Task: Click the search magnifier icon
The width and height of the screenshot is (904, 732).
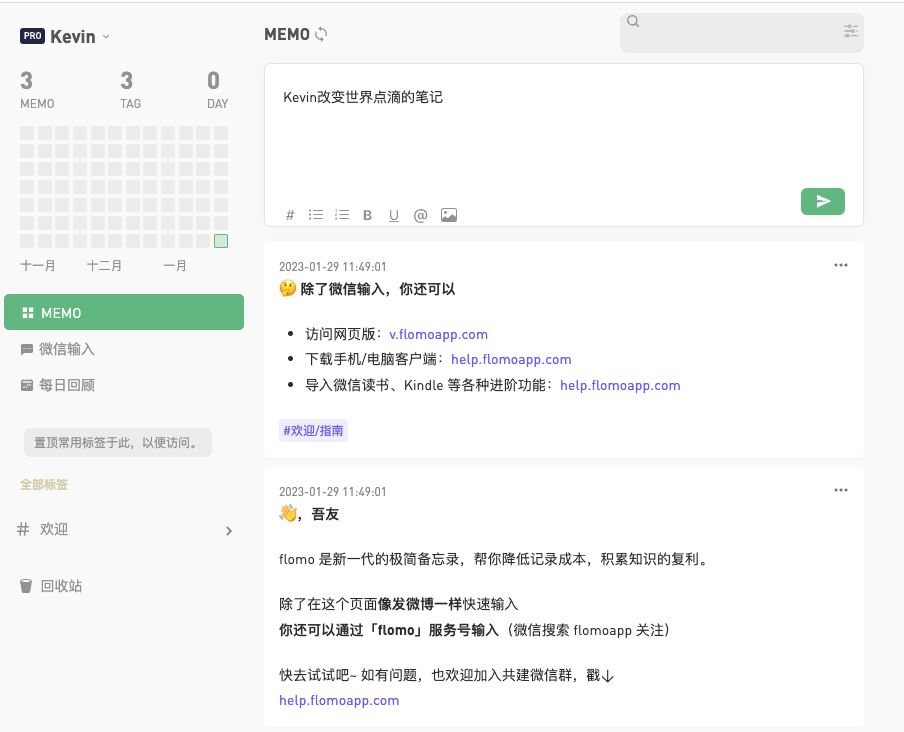Action: [633, 21]
